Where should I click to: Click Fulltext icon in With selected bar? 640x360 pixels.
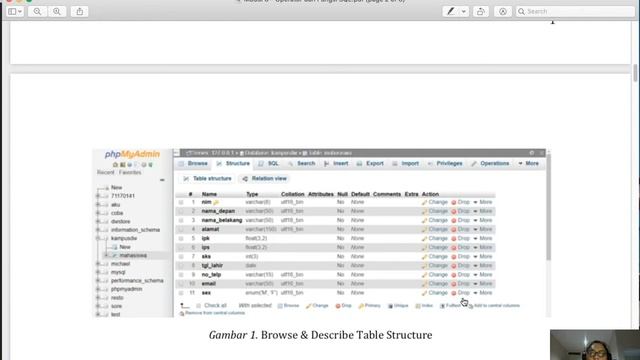click(x=442, y=306)
